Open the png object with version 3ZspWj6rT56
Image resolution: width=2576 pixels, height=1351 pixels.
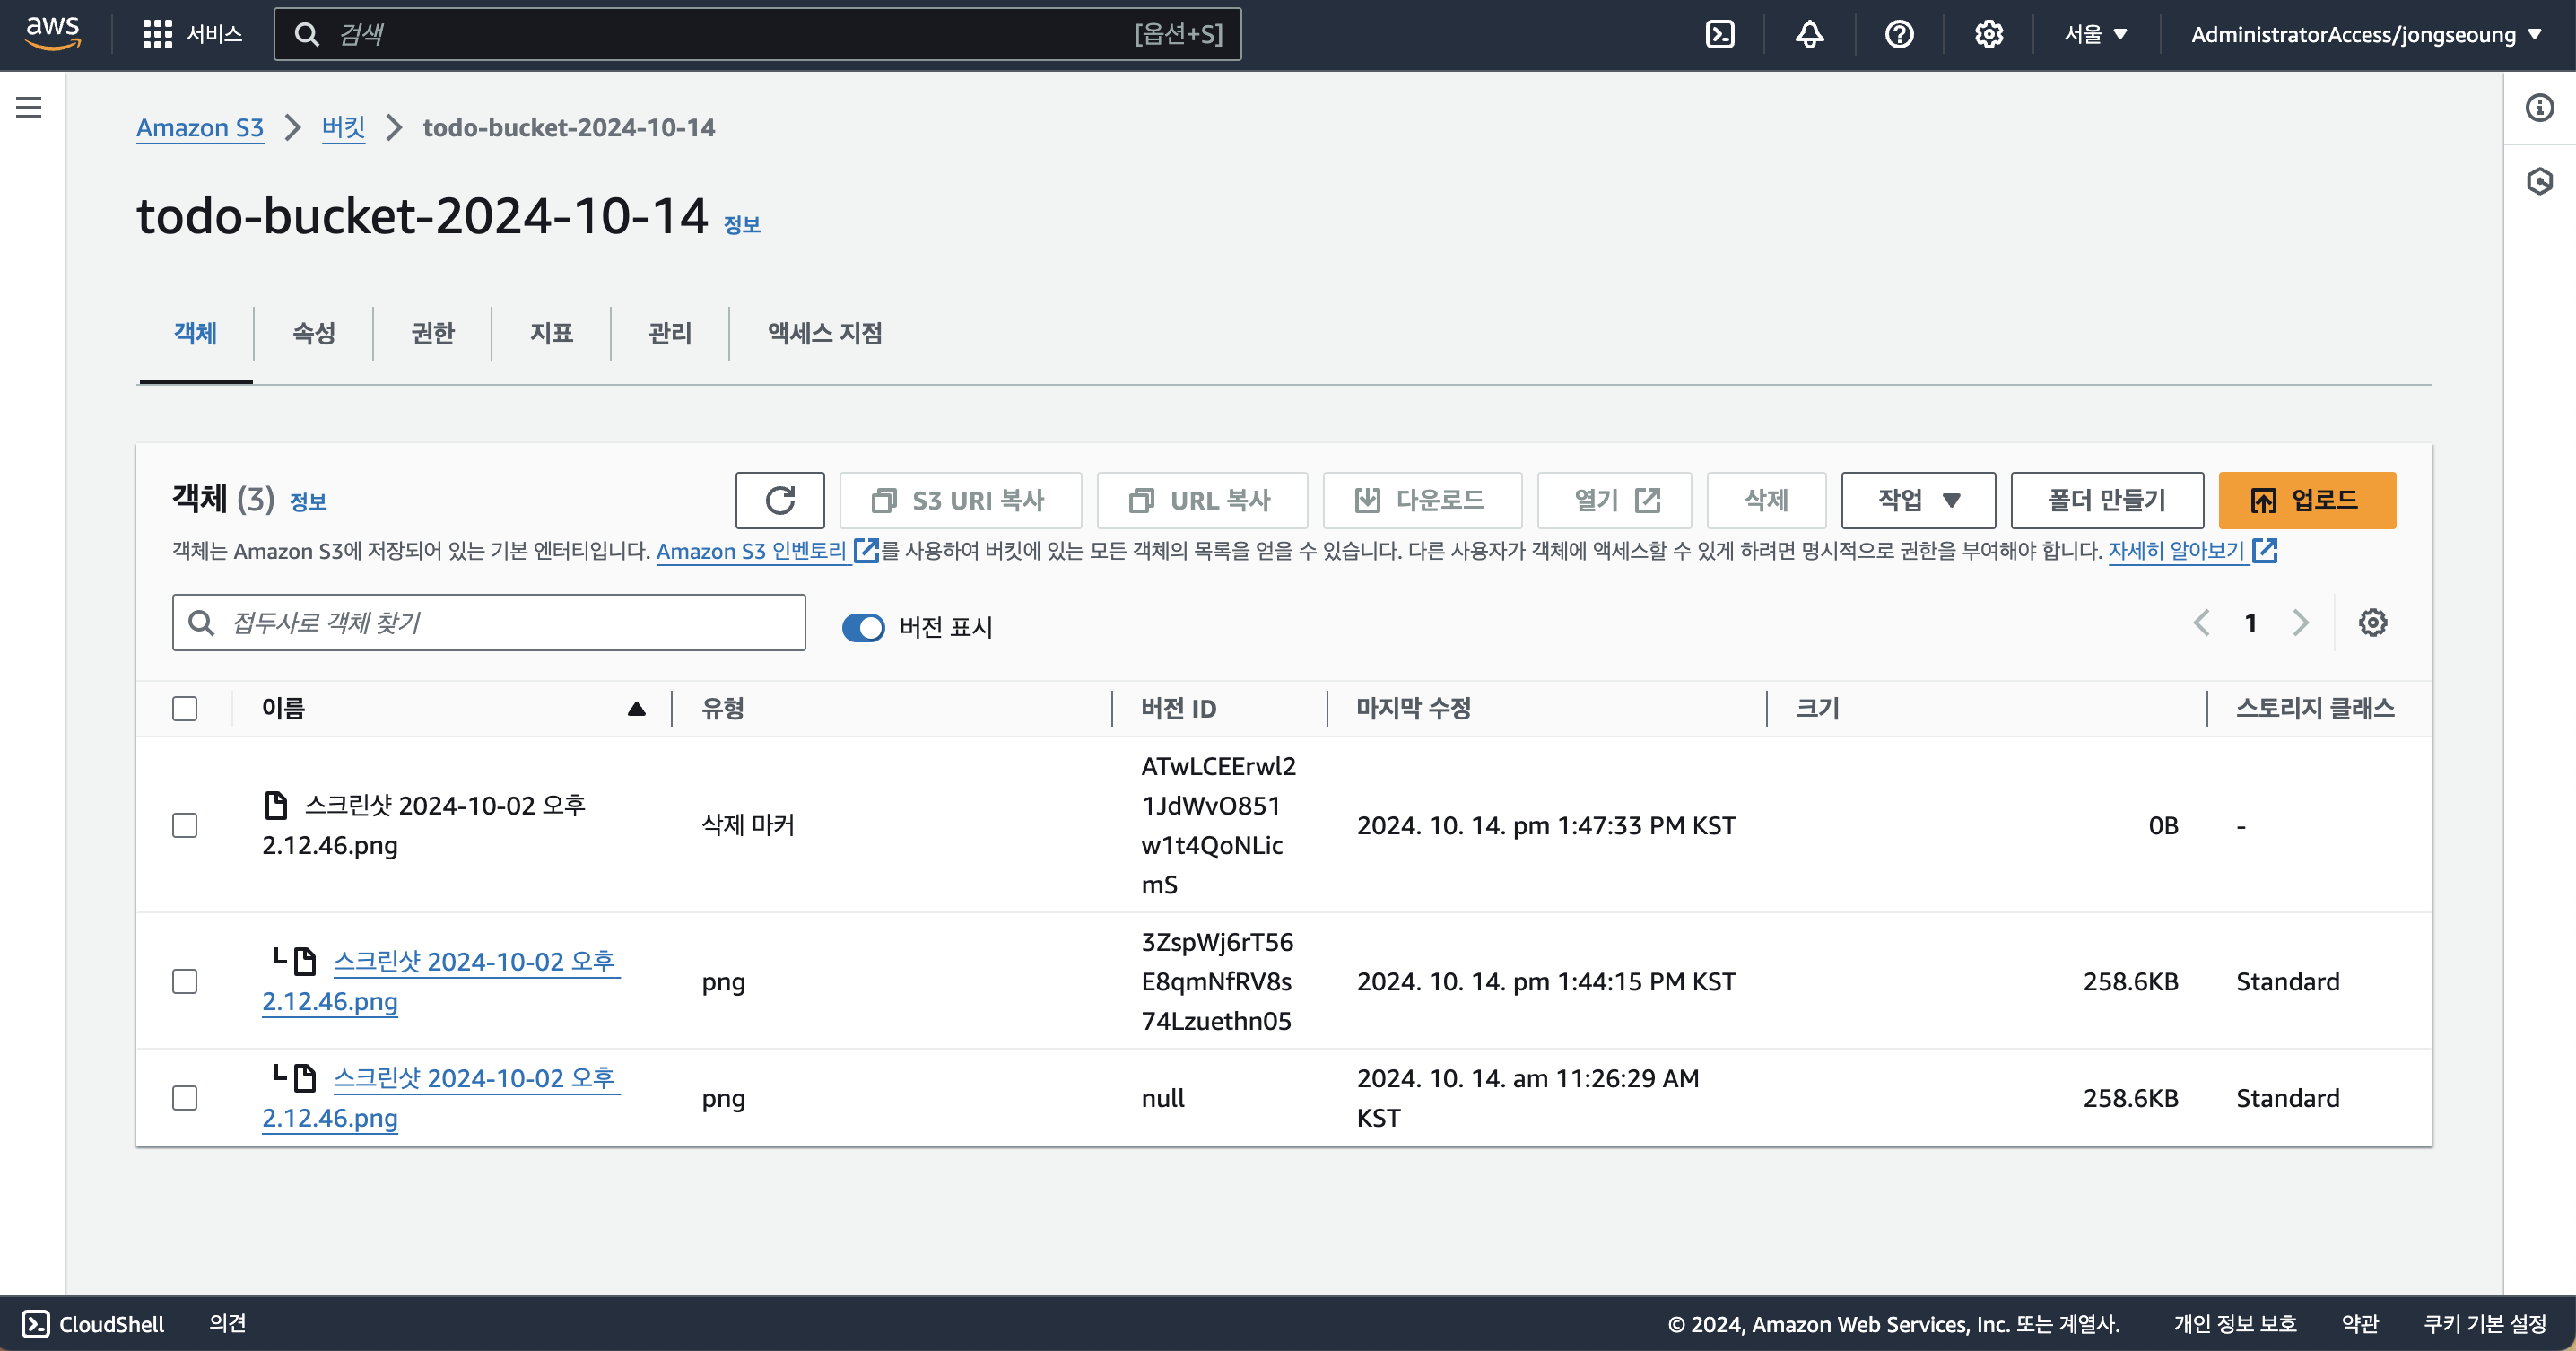click(x=440, y=981)
